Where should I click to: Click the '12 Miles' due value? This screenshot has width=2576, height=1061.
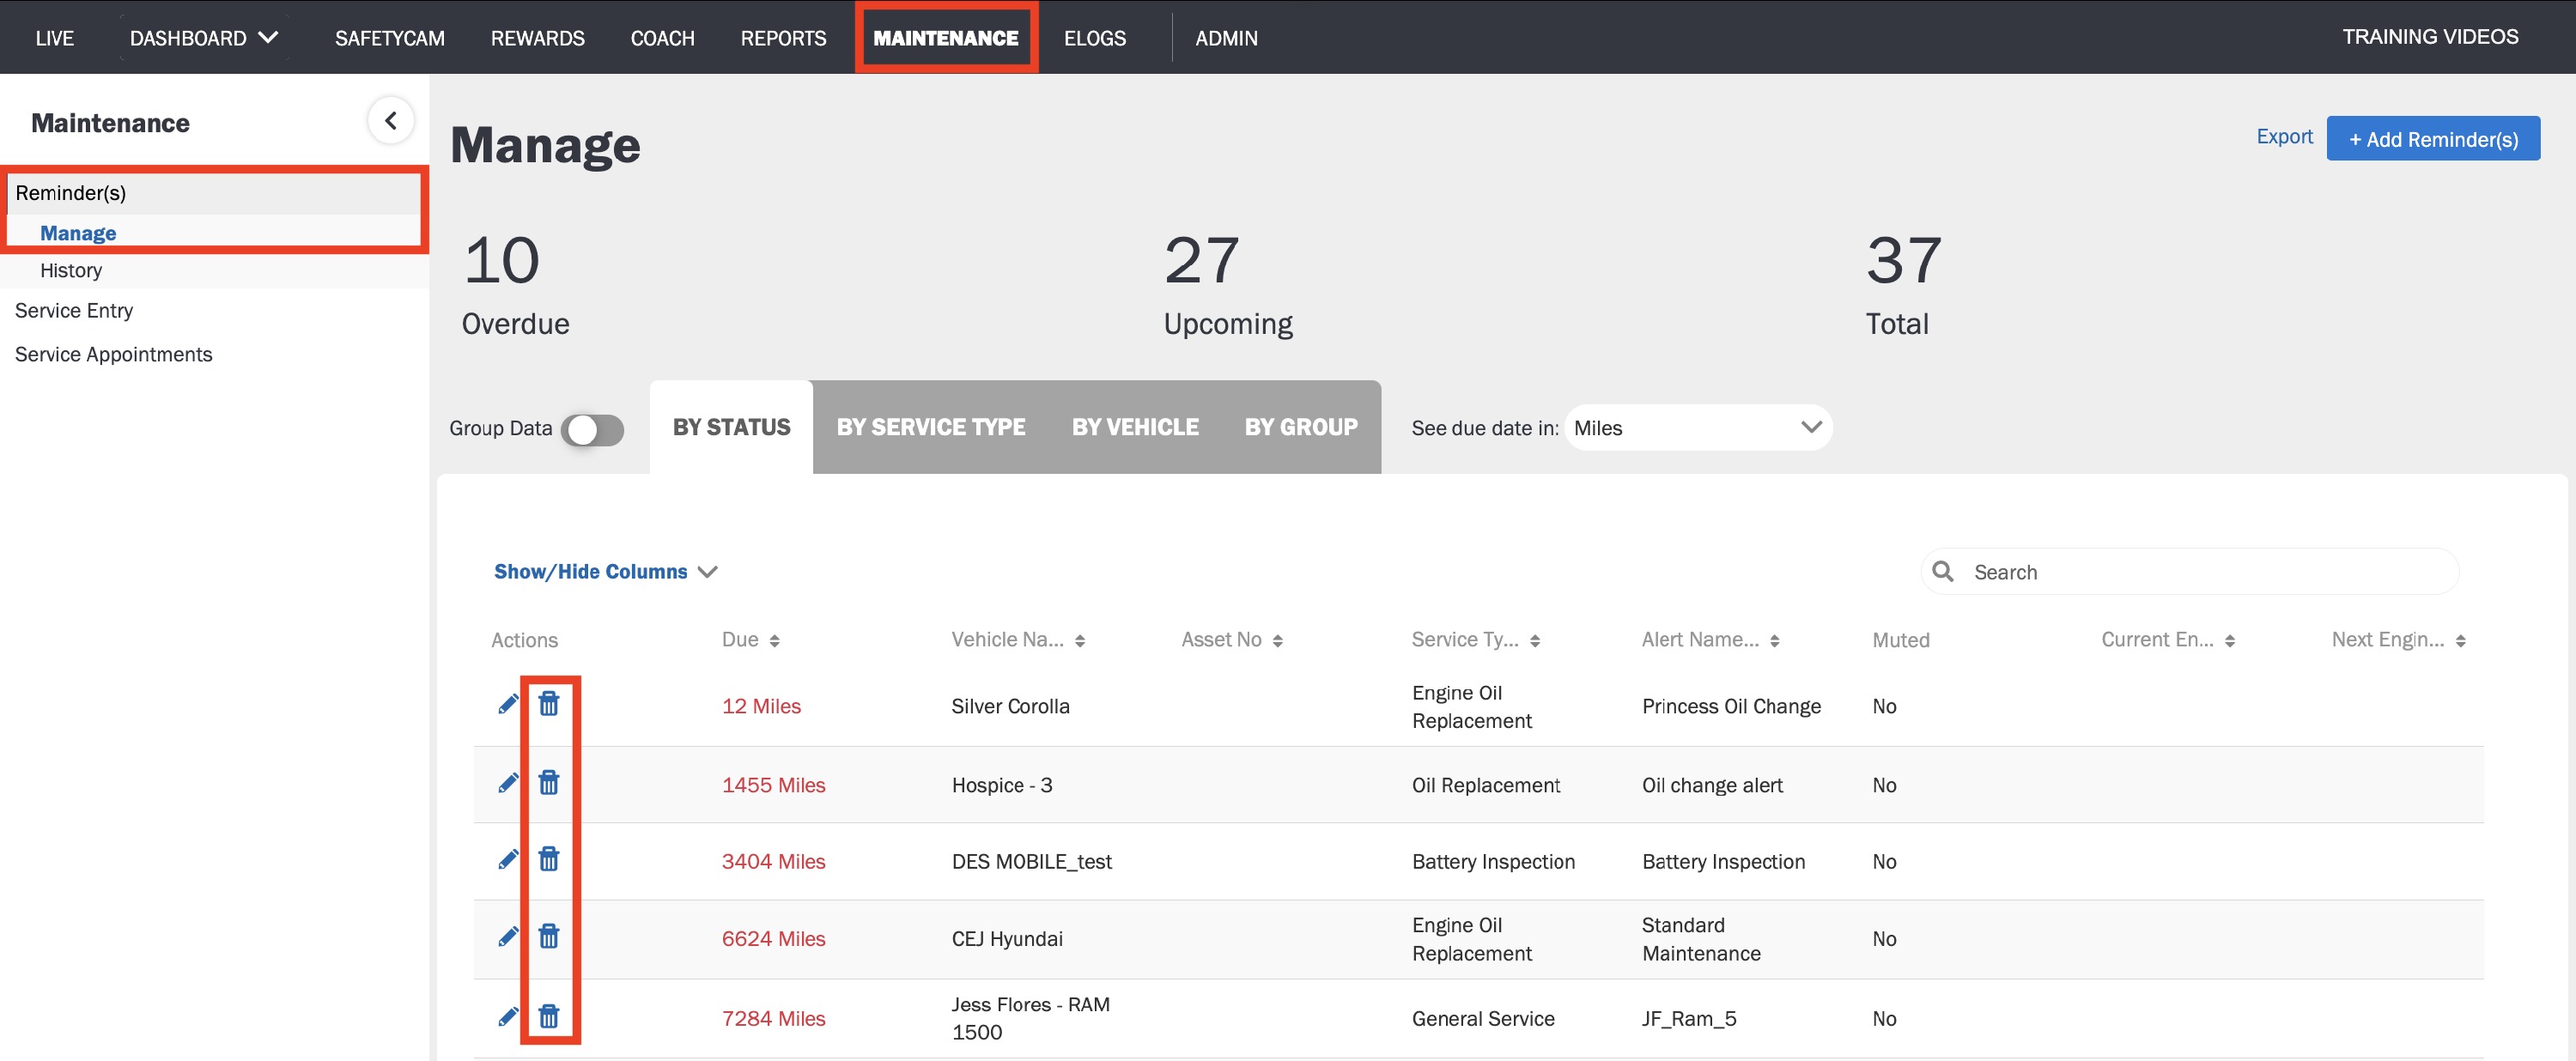coord(761,707)
